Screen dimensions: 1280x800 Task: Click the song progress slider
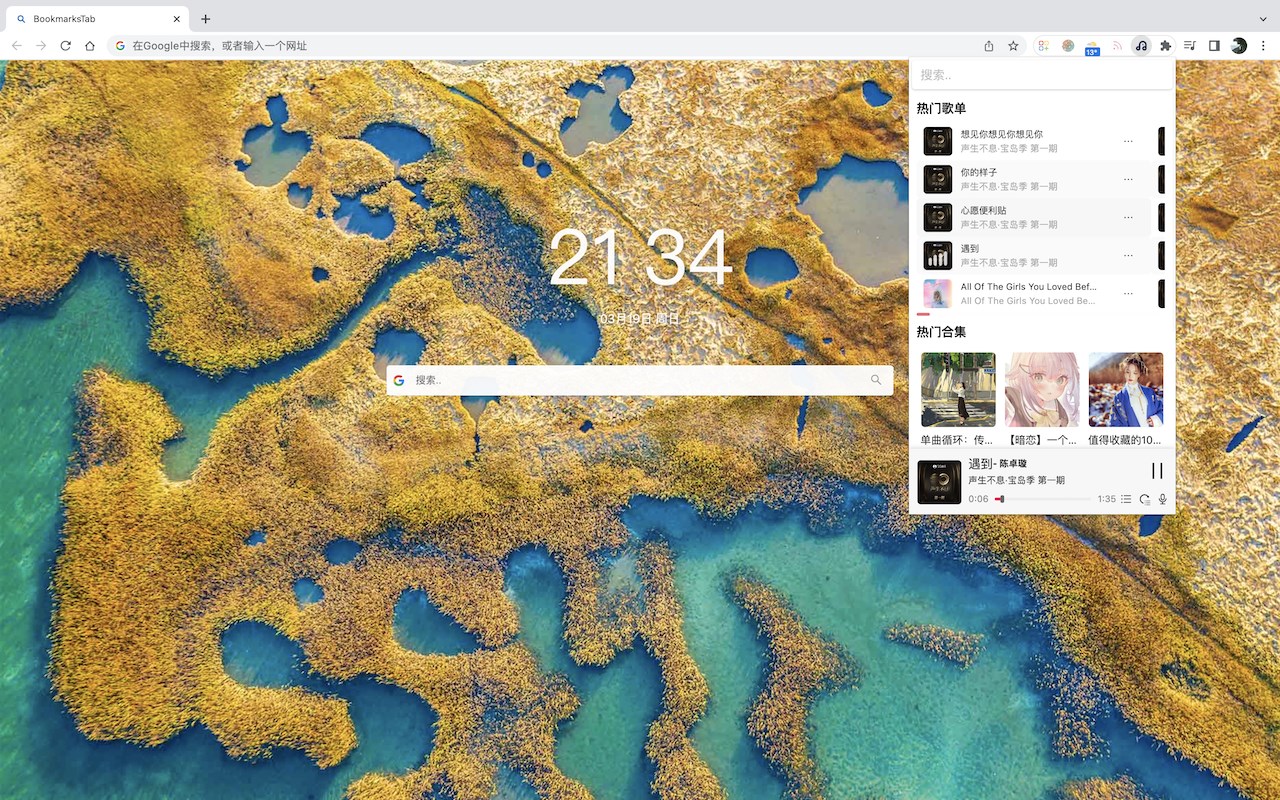click(1043, 499)
